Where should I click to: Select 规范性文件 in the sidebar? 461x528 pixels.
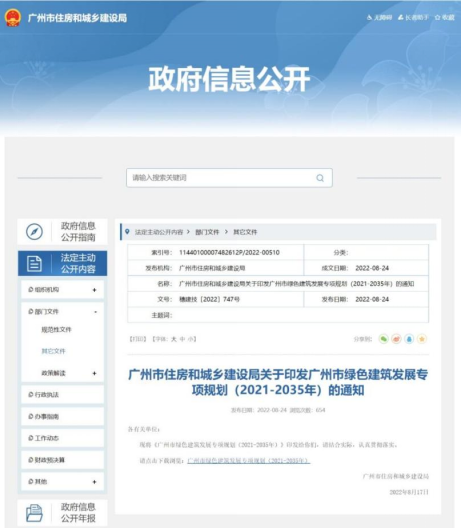pos(56,330)
